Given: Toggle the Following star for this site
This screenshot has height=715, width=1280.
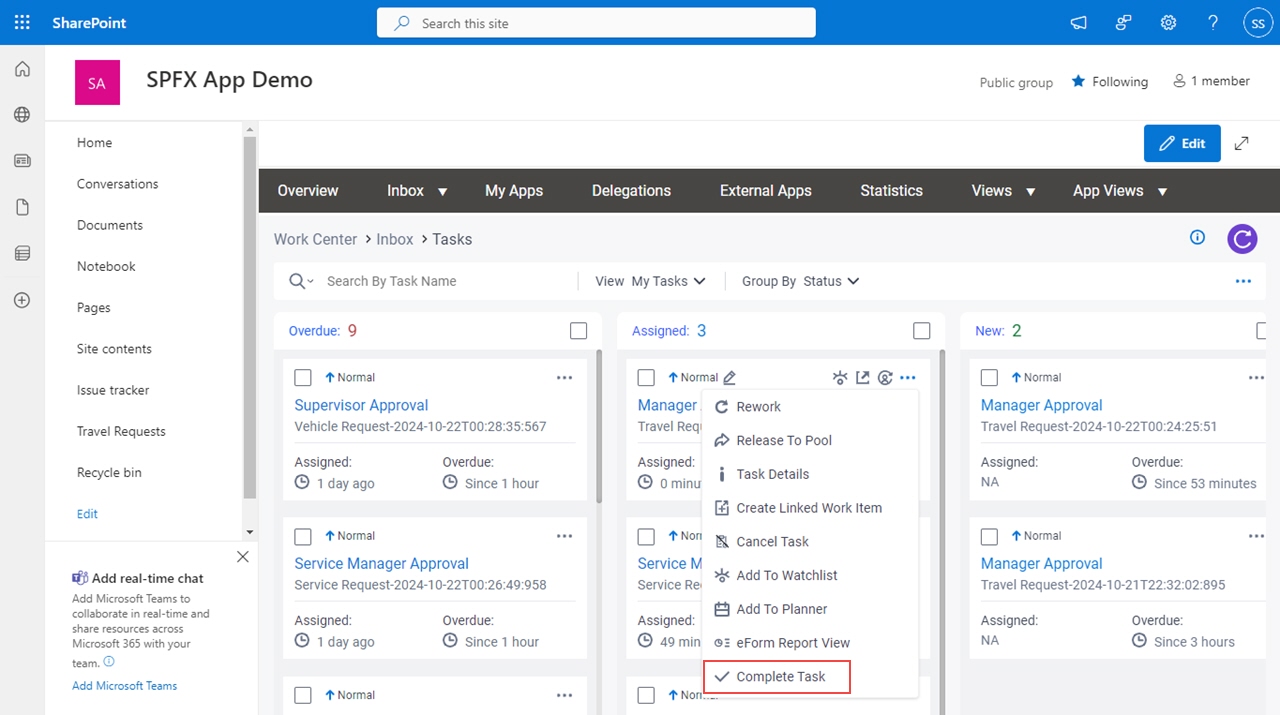Looking at the screenshot, I should (x=1078, y=81).
